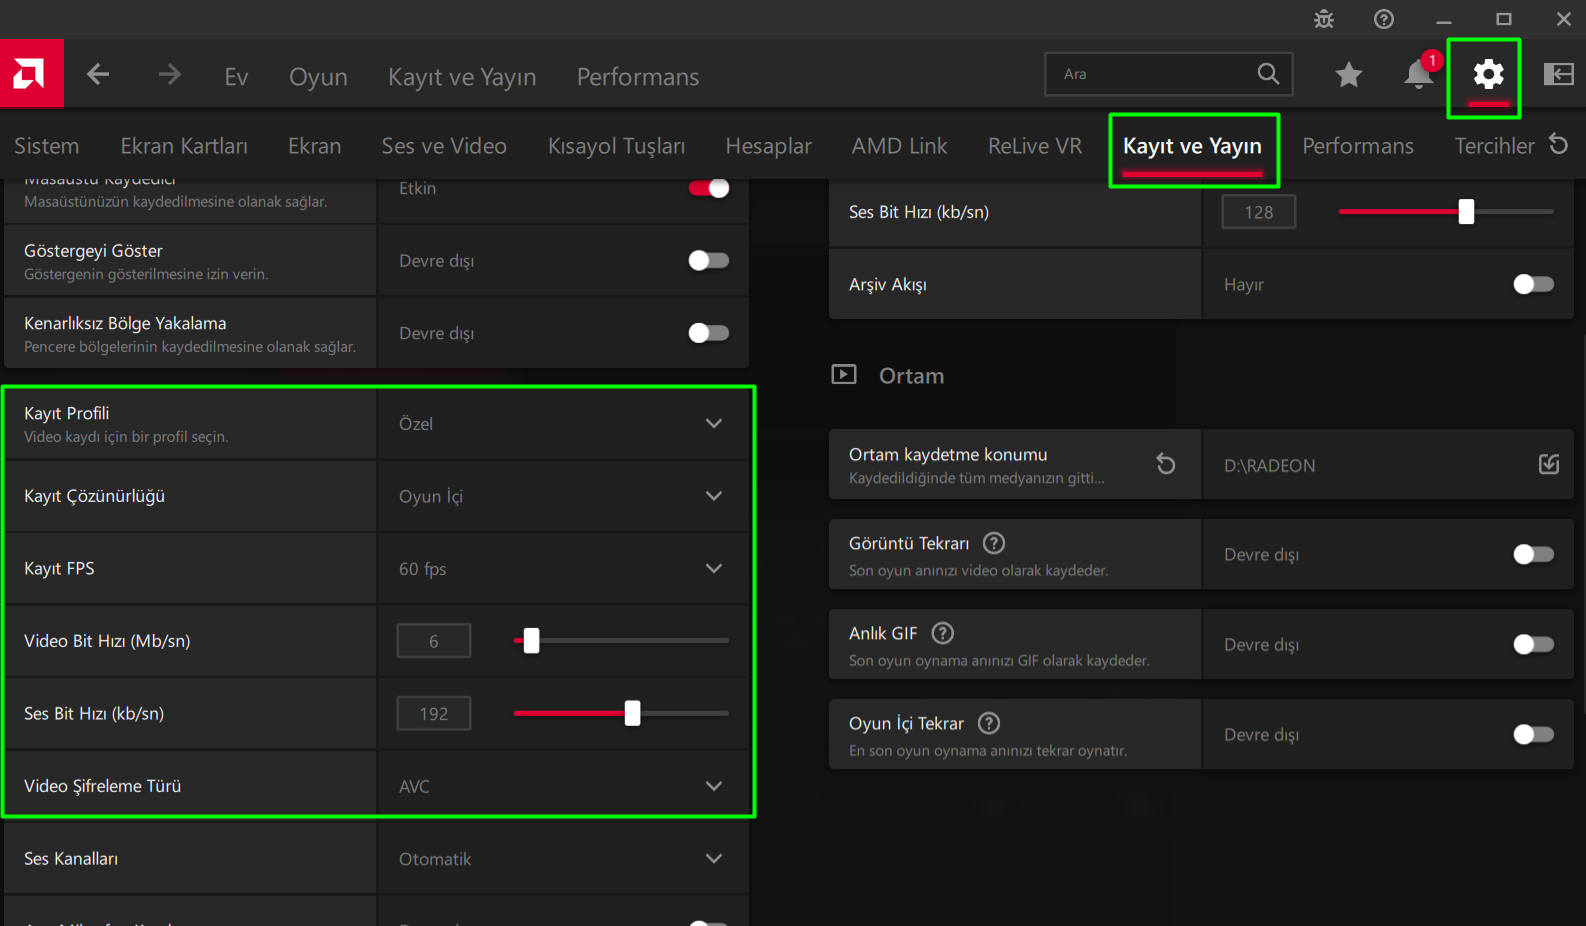Open Kayıt Profili dropdown

coord(563,423)
